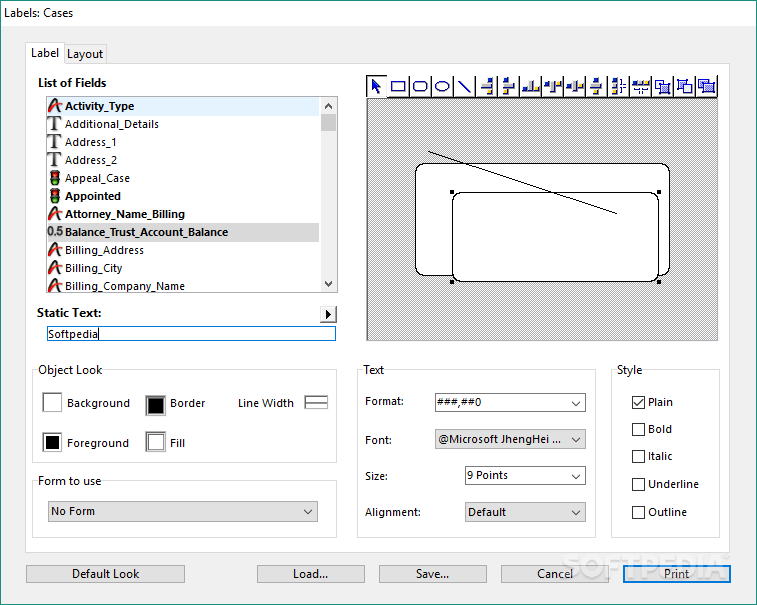Select the line drawing tool
This screenshot has height=605, width=757.
pyautogui.click(x=464, y=86)
